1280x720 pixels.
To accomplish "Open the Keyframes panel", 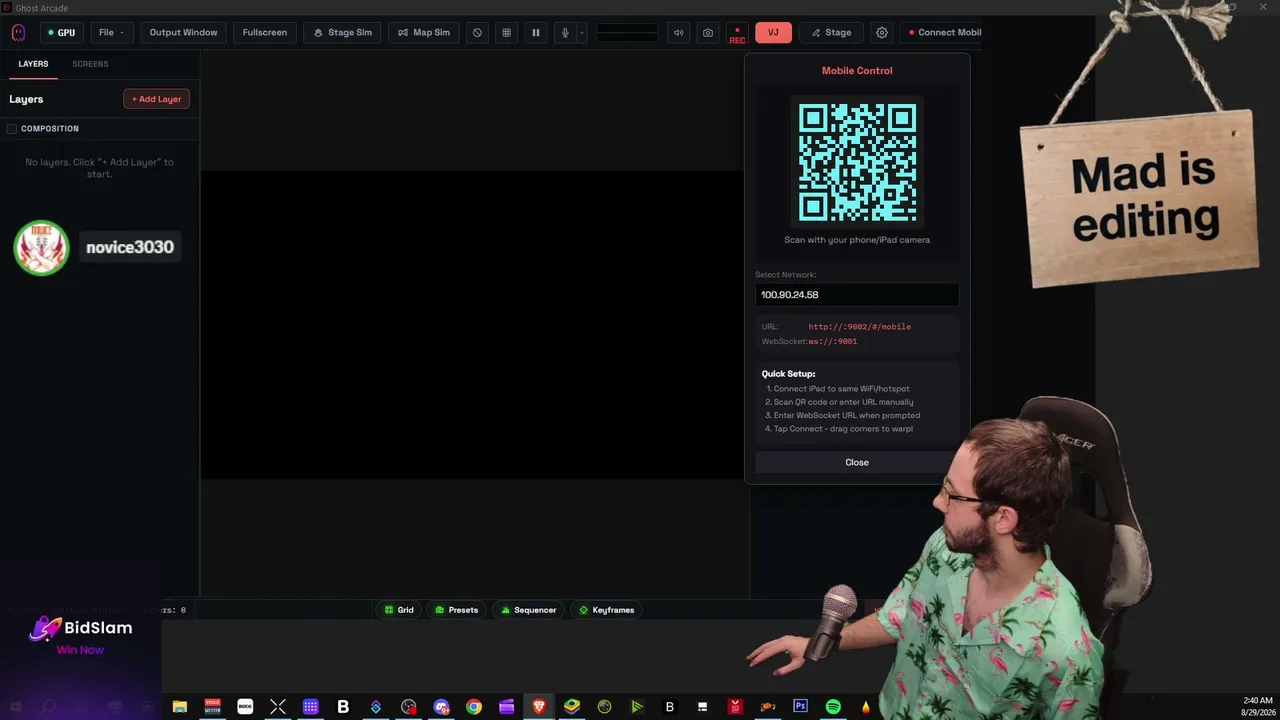I will click(607, 610).
